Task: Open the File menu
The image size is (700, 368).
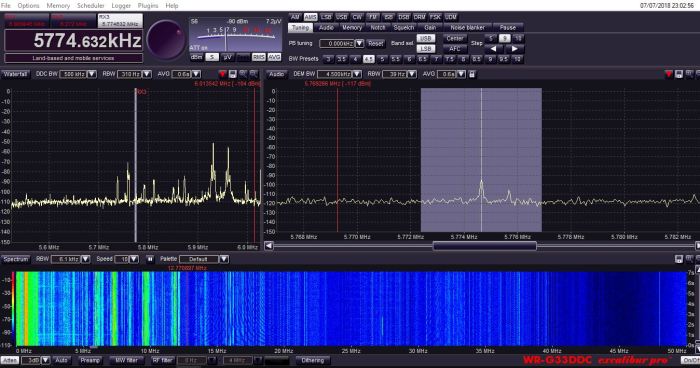Action: (6, 6)
